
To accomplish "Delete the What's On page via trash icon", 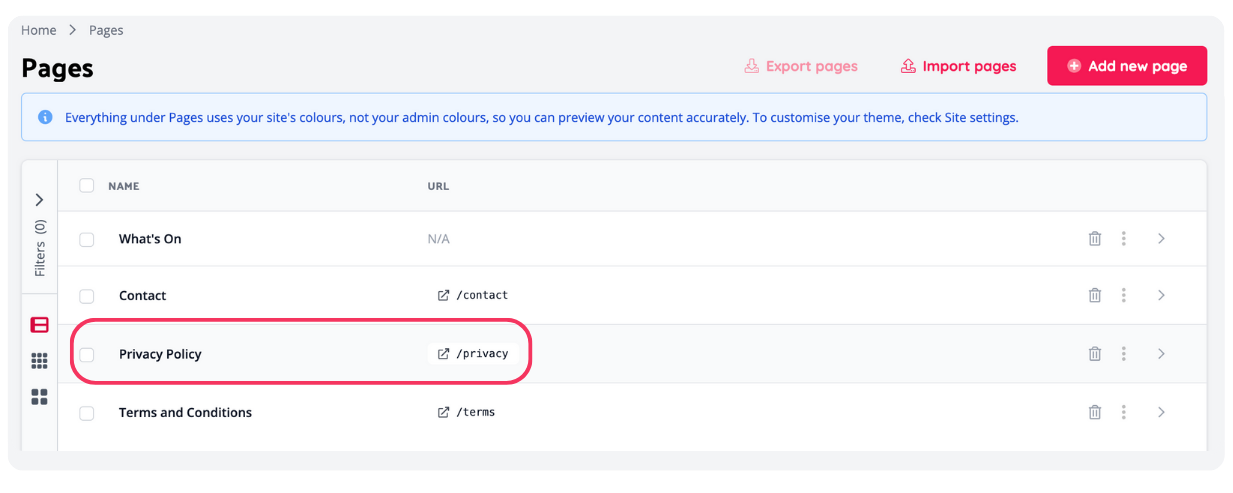I will pos(1095,239).
